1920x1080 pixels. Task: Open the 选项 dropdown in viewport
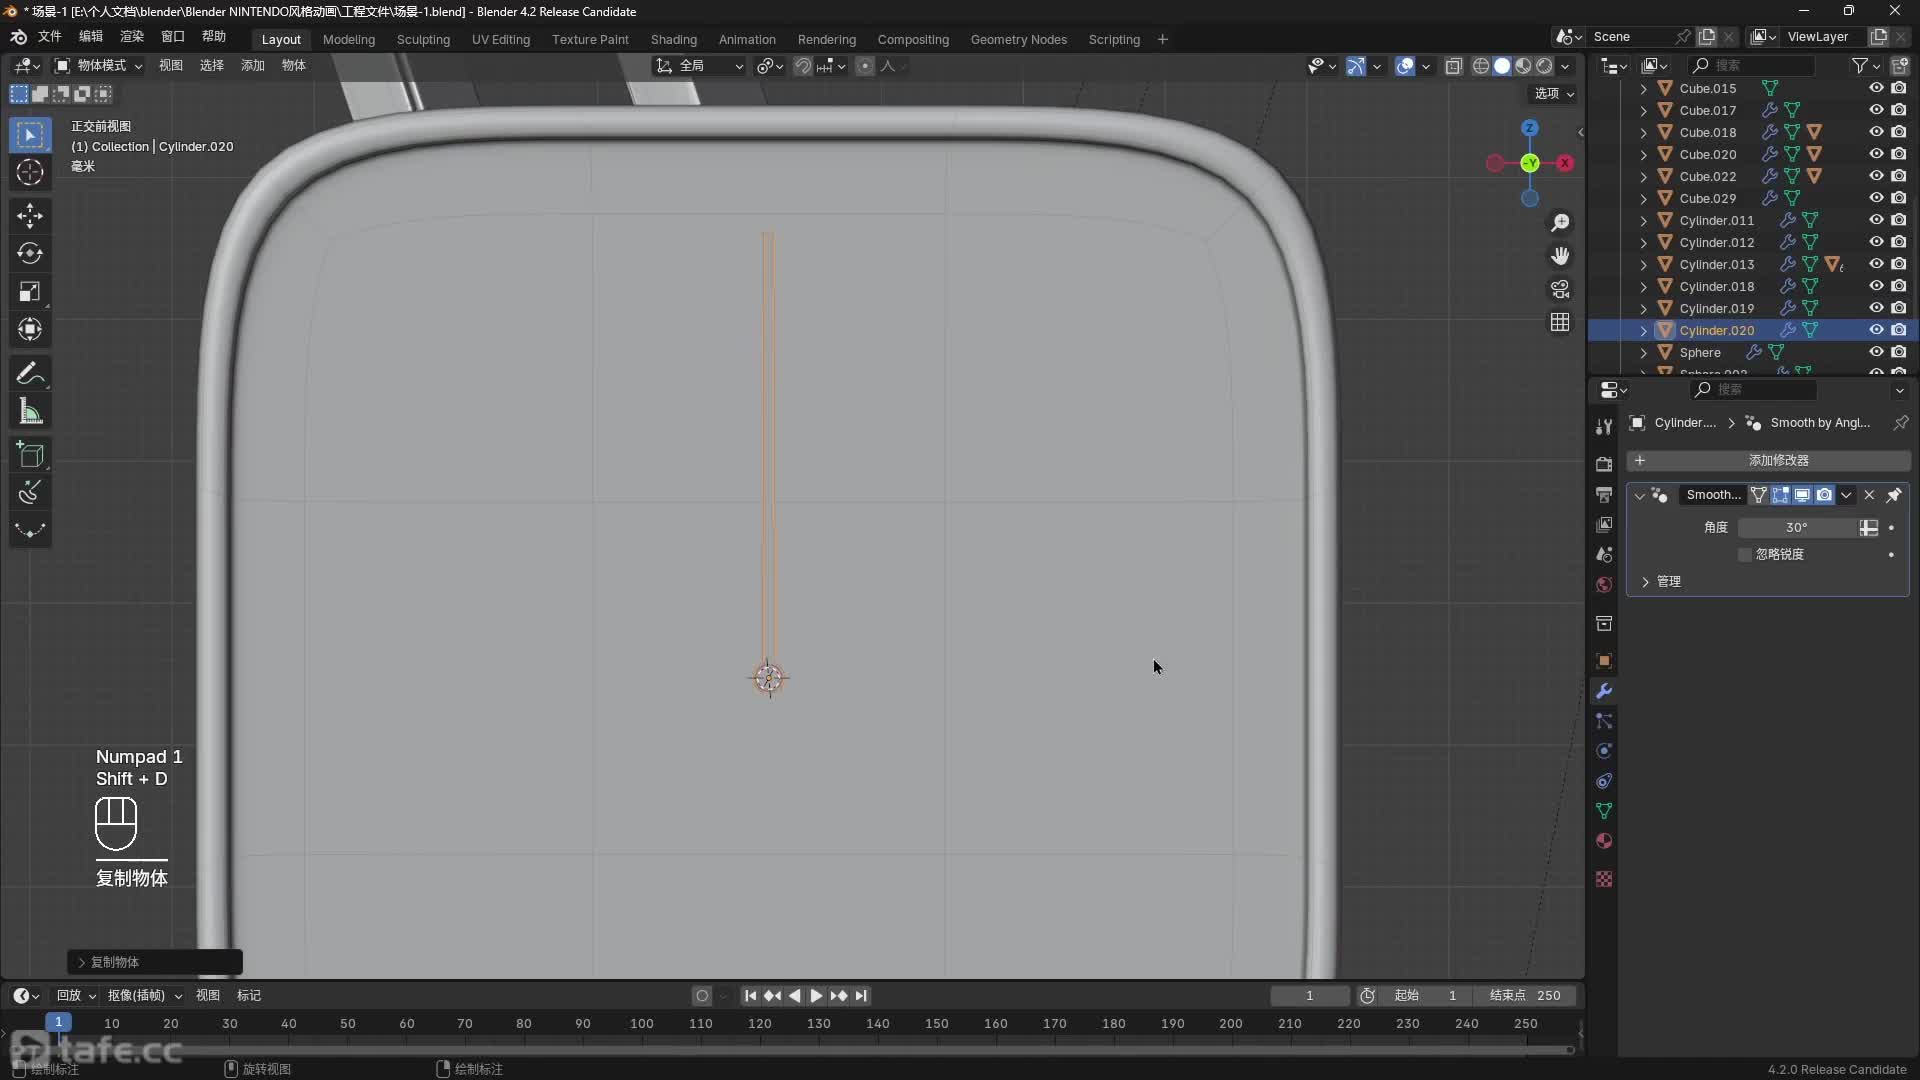pyautogui.click(x=1554, y=93)
